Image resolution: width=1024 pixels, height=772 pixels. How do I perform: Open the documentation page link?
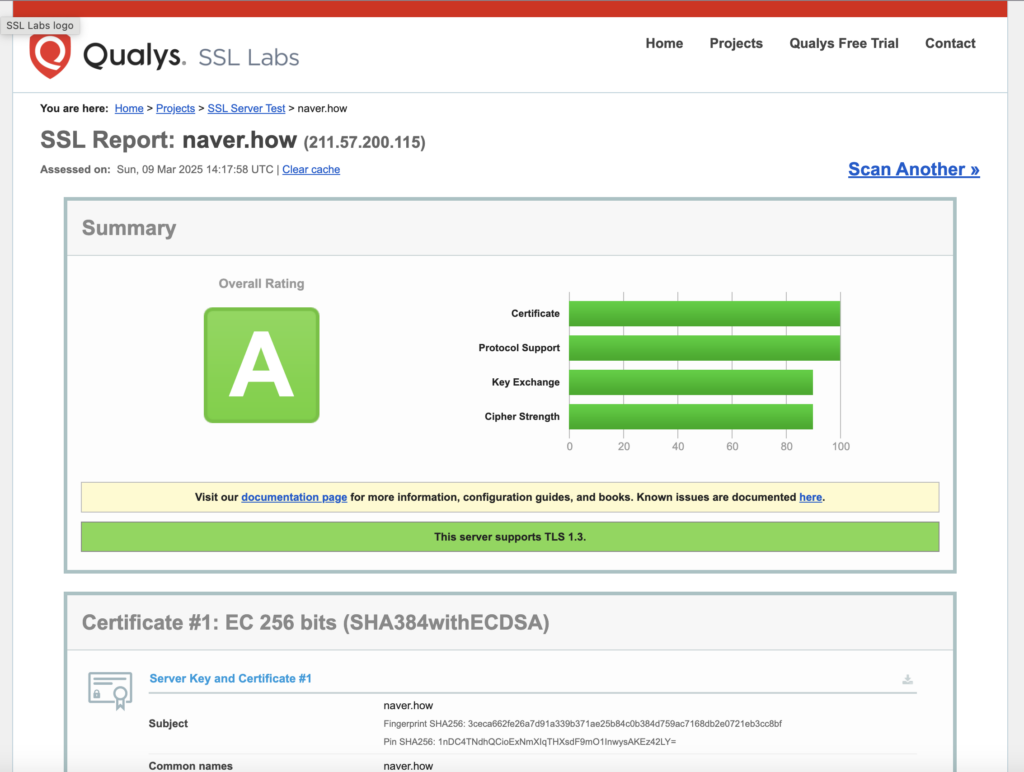point(294,497)
